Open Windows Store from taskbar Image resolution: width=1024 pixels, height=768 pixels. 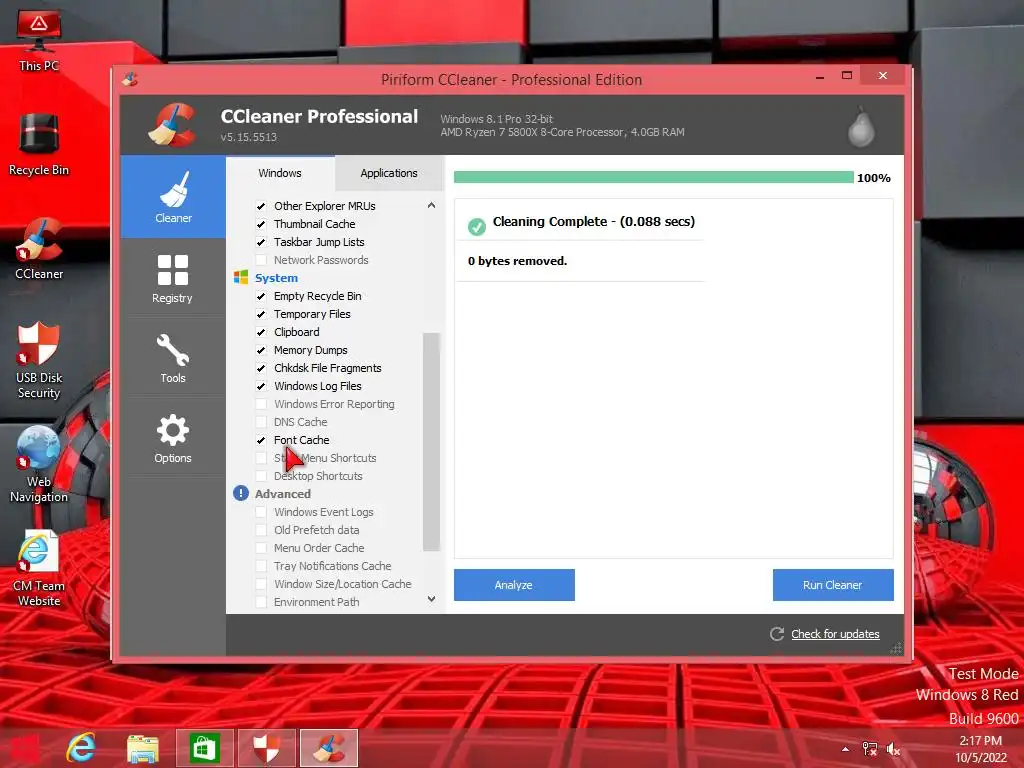coord(204,748)
